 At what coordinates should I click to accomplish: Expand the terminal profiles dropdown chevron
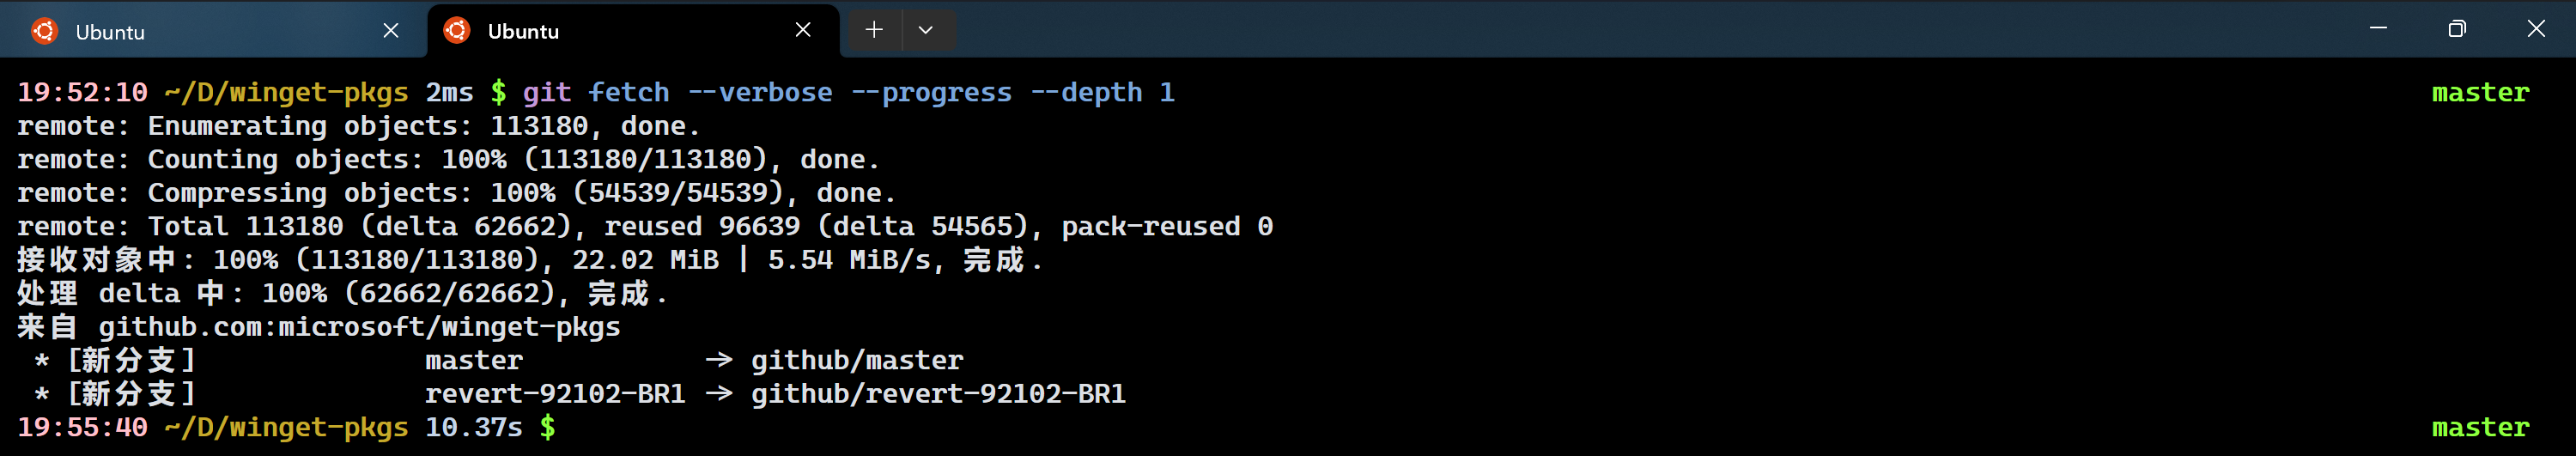(x=926, y=30)
